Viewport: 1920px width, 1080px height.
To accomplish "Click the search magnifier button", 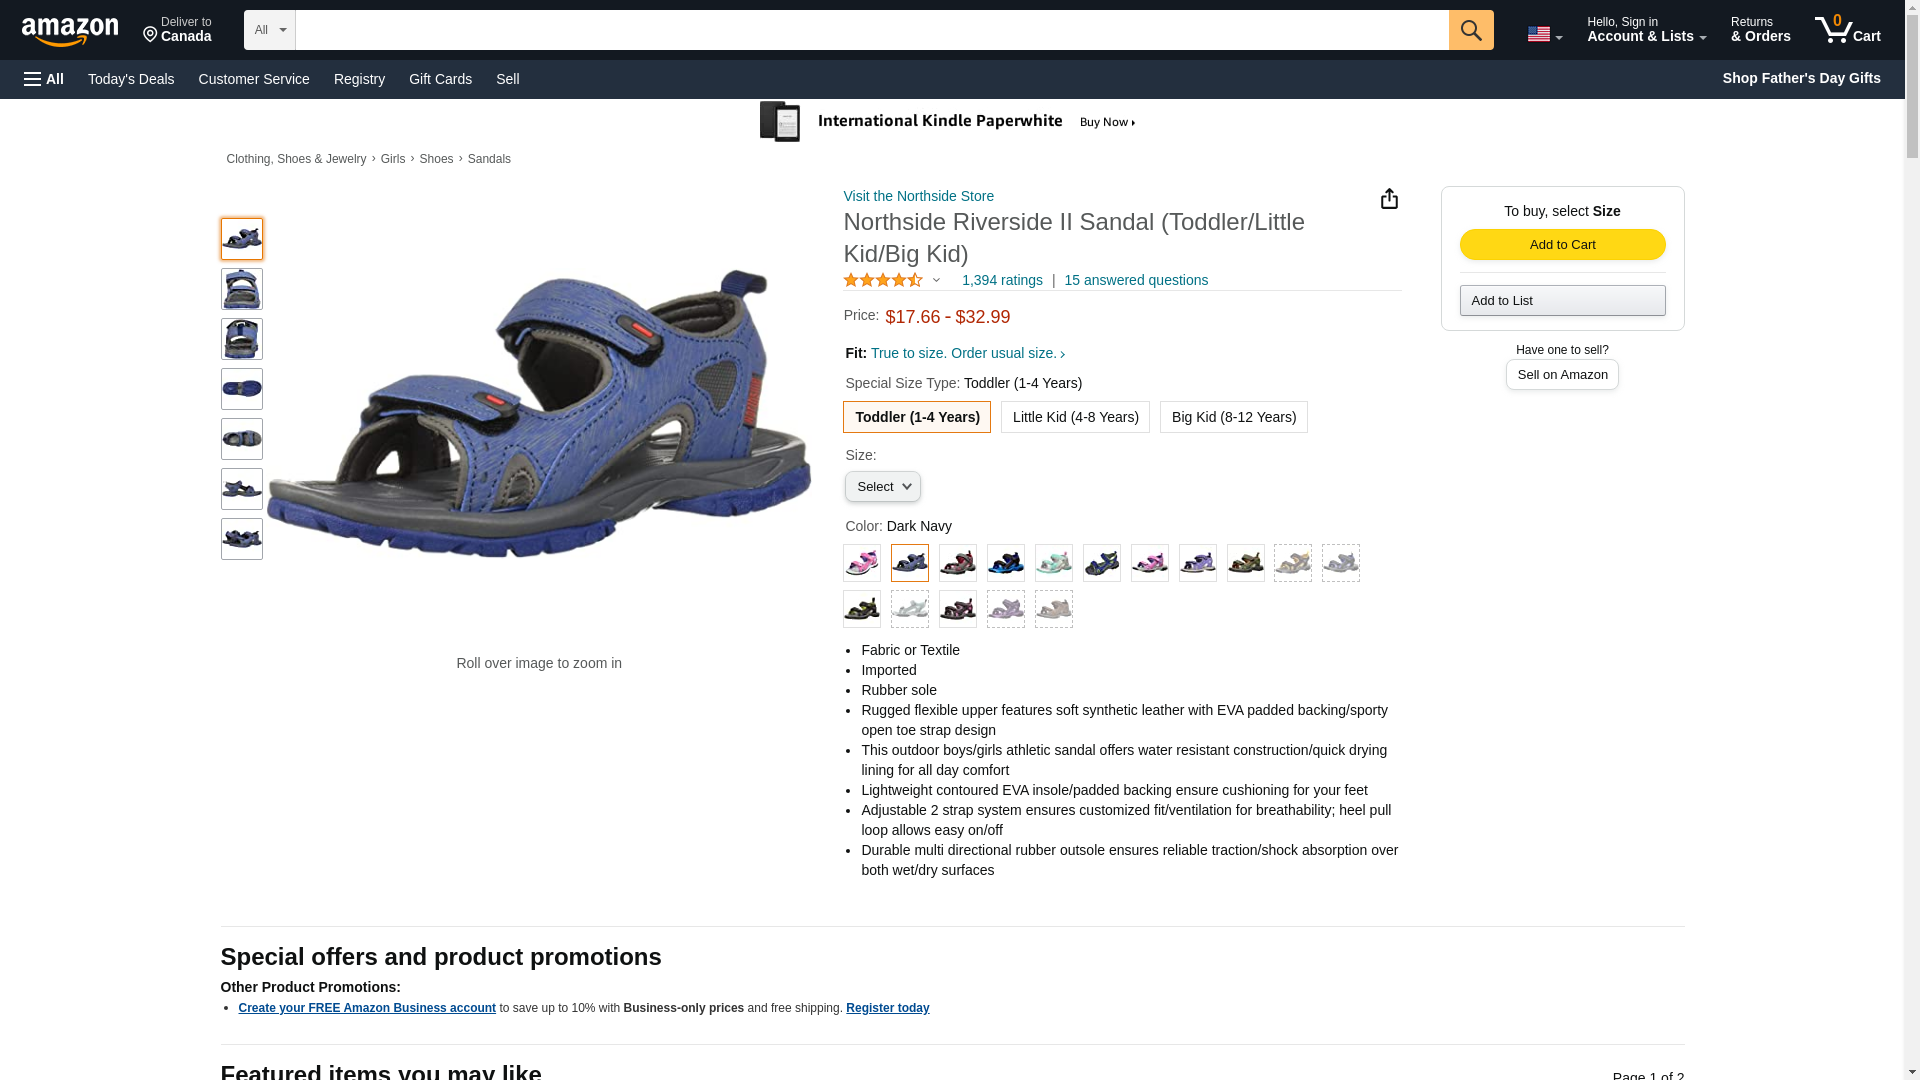I will click(x=1470, y=30).
